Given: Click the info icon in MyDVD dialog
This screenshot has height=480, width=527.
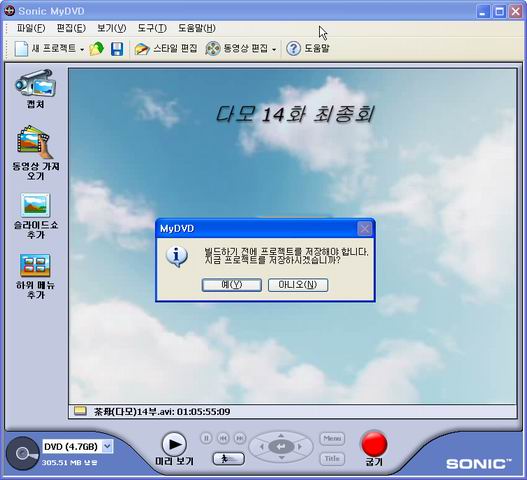Looking at the screenshot, I should 177,256.
